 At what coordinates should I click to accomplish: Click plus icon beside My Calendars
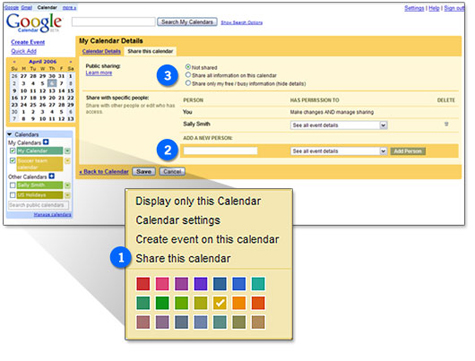46,142
